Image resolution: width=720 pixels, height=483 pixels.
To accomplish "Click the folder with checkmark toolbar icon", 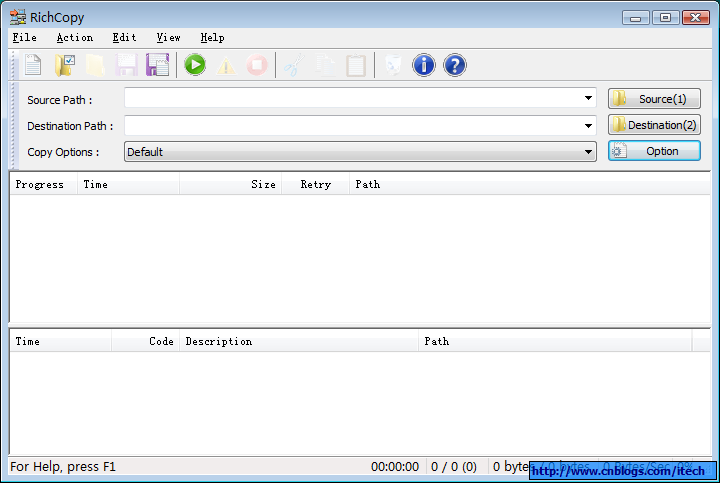I will [64, 65].
